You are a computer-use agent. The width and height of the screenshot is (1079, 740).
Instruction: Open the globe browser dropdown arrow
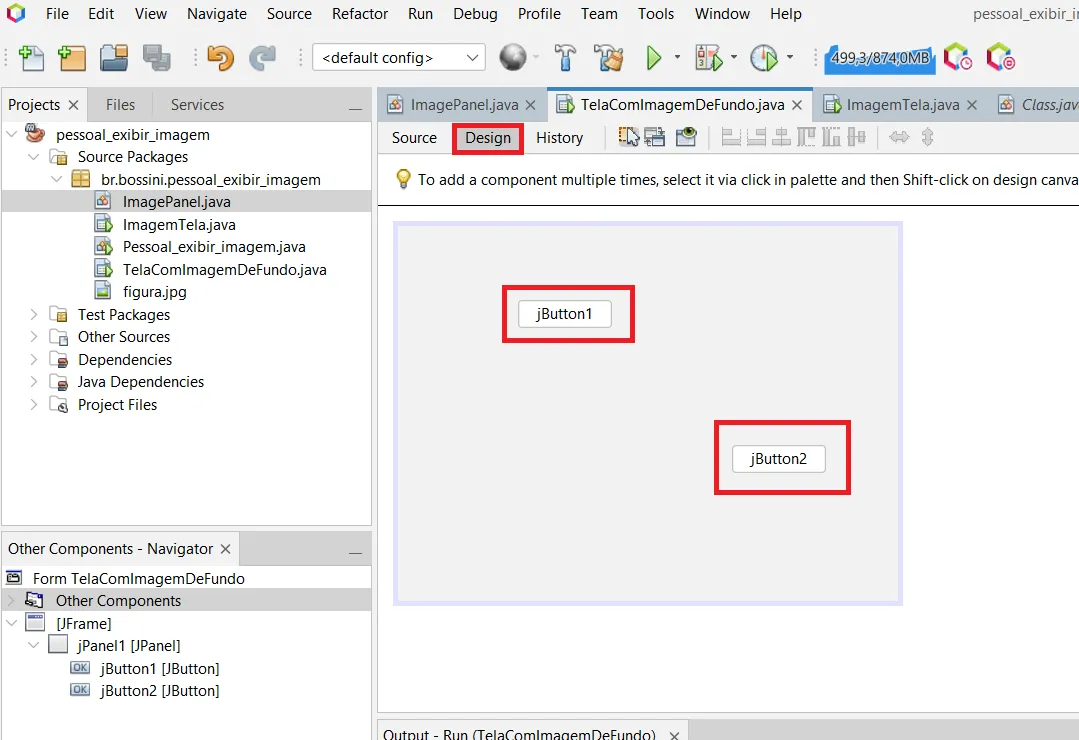(536, 57)
